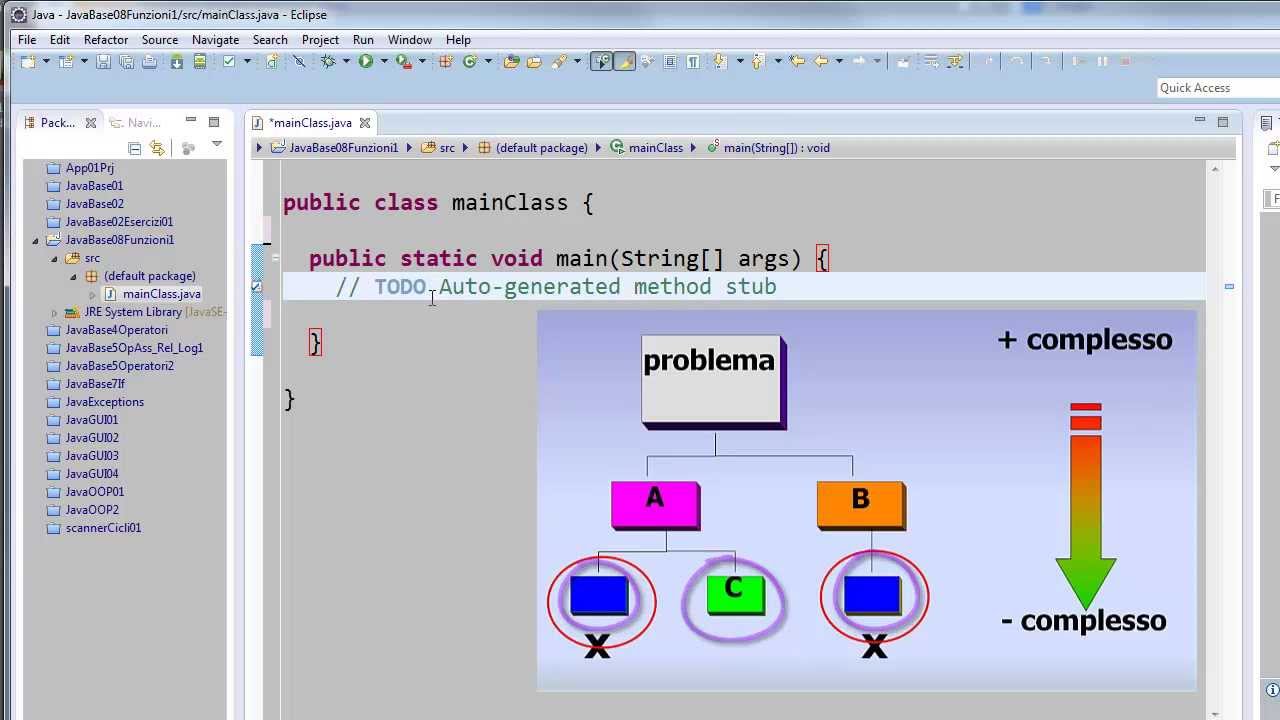The image size is (1280, 720).
Task: Open the Window menu
Action: (410, 40)
